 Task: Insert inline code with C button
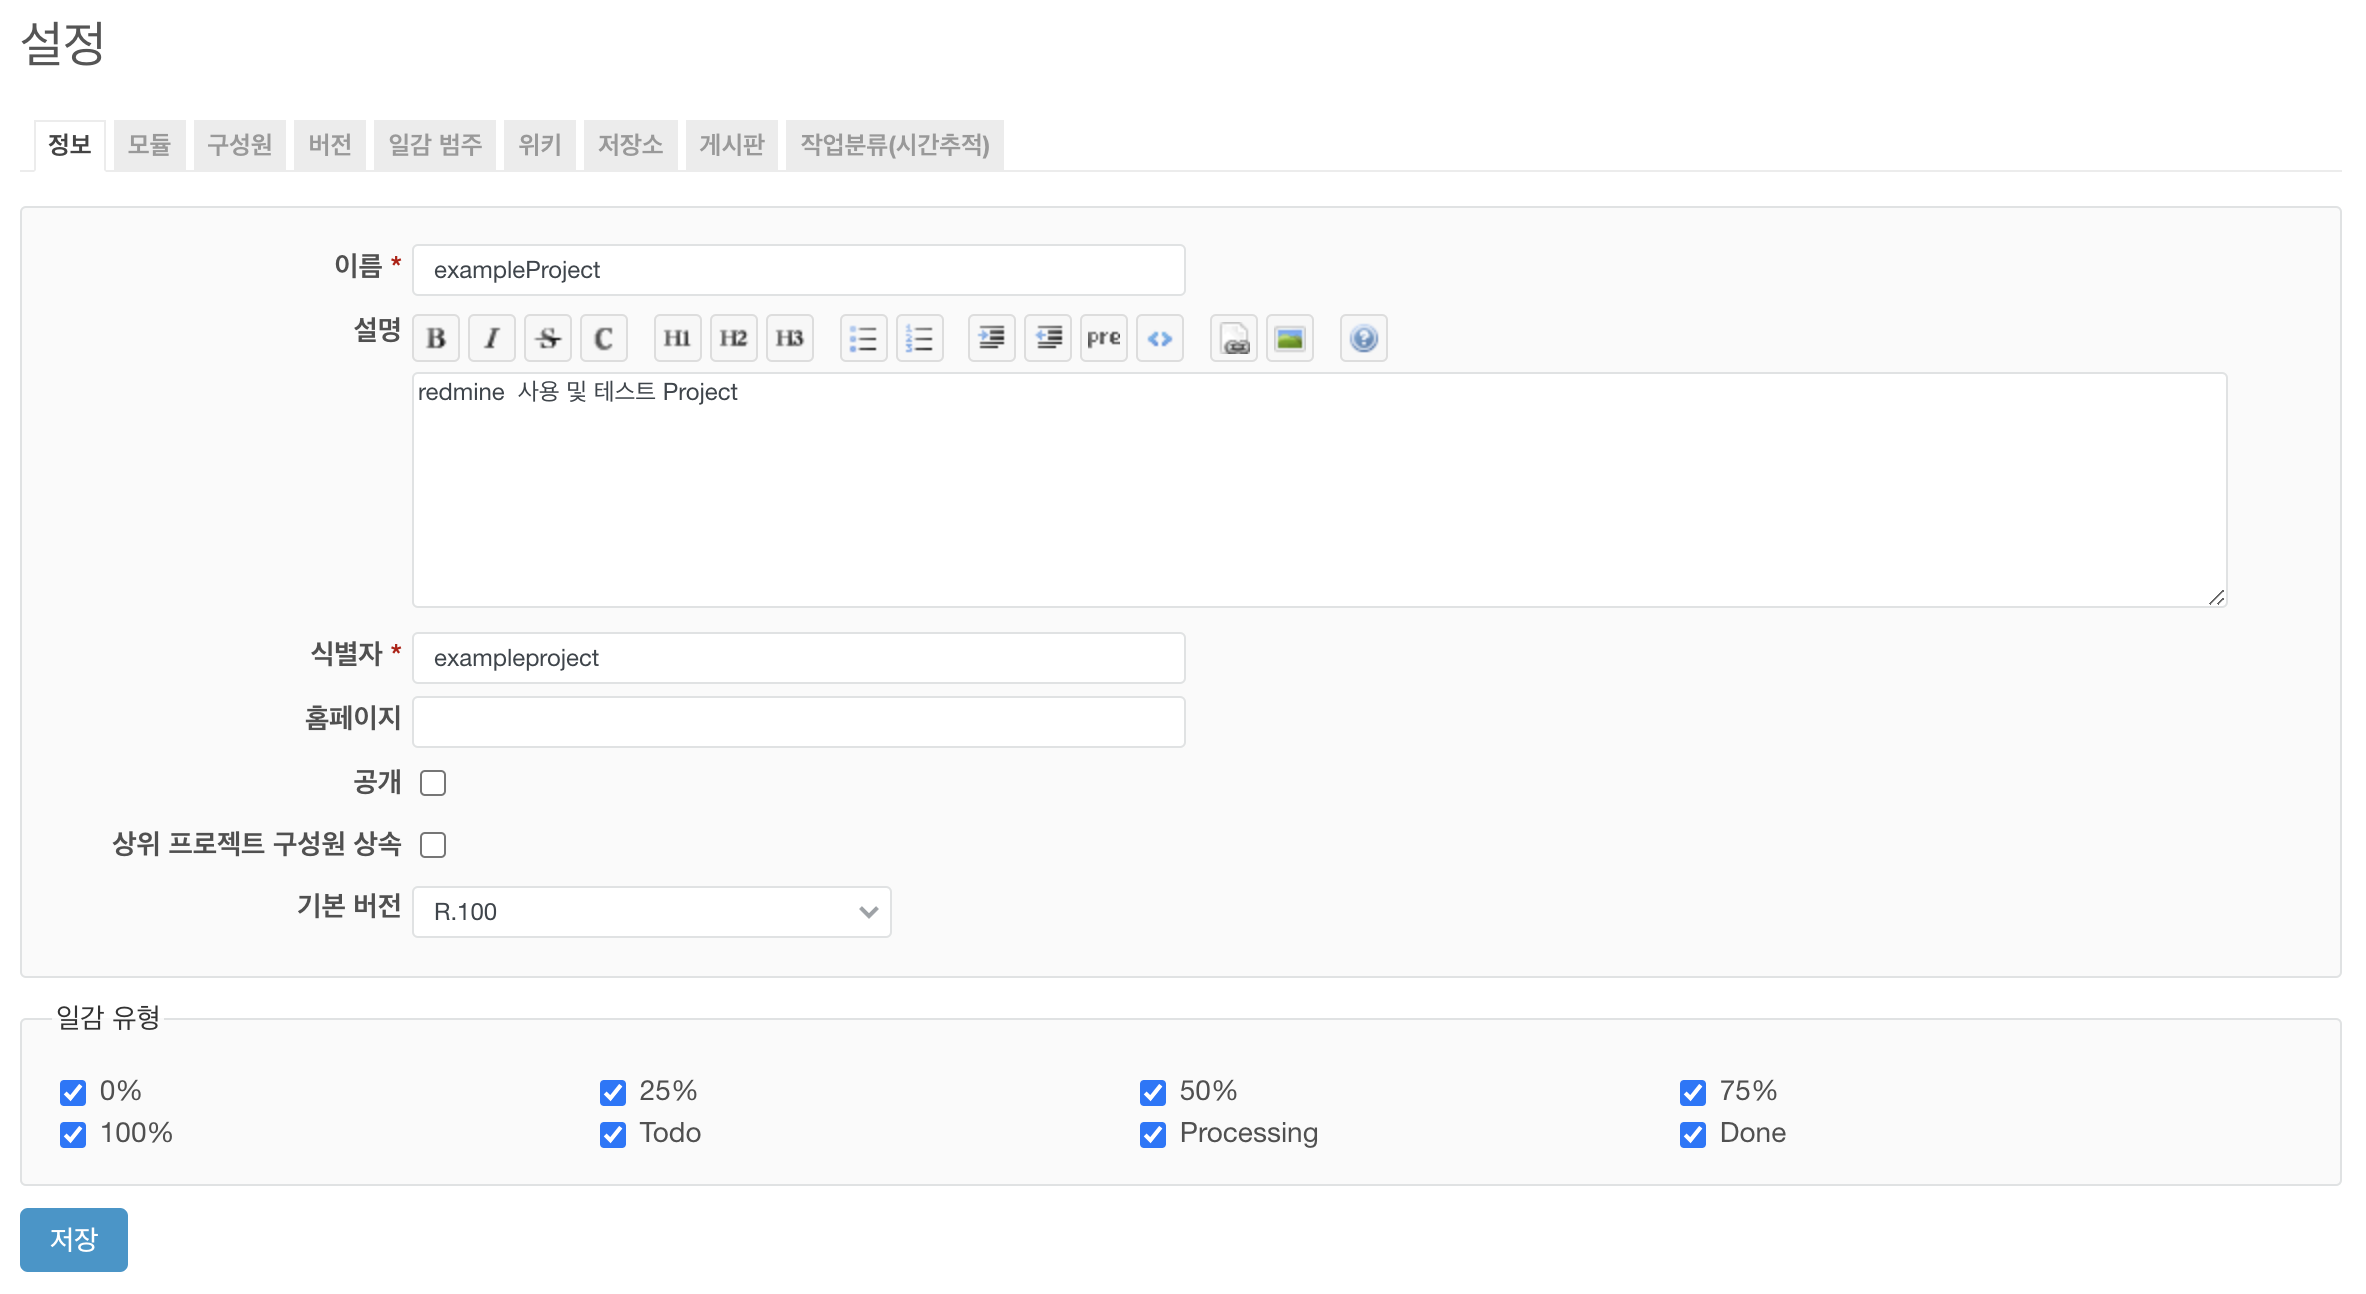(603, 338)
